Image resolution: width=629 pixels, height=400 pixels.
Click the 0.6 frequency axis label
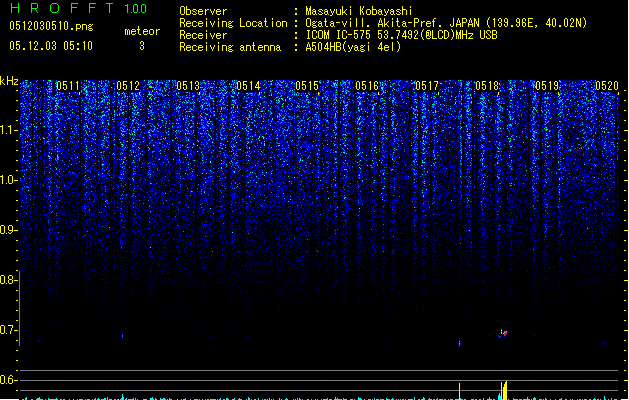click(x=8, y=380)
